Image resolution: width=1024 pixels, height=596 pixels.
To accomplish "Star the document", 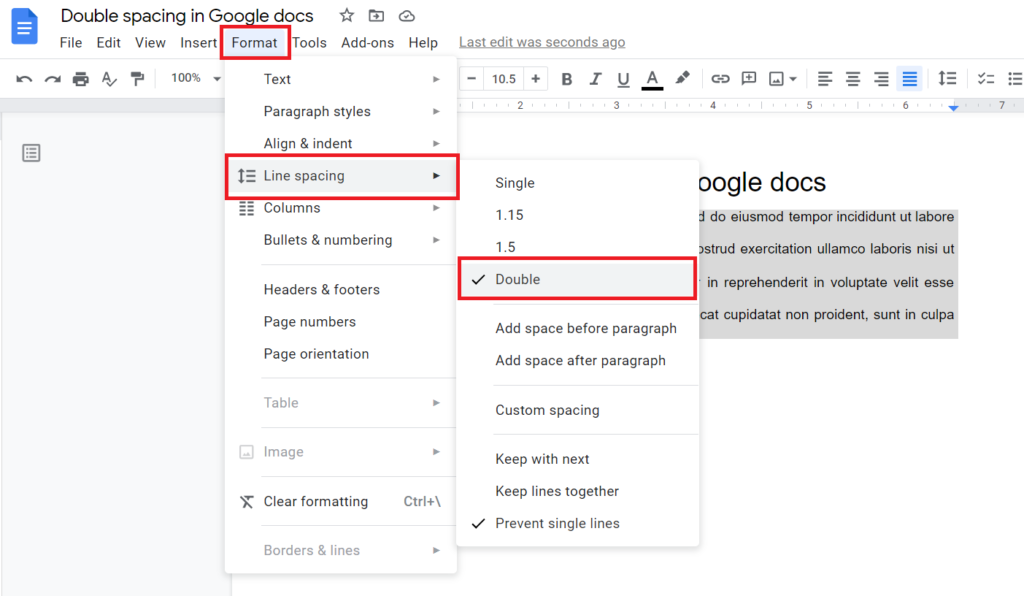I will pos(345,15).
